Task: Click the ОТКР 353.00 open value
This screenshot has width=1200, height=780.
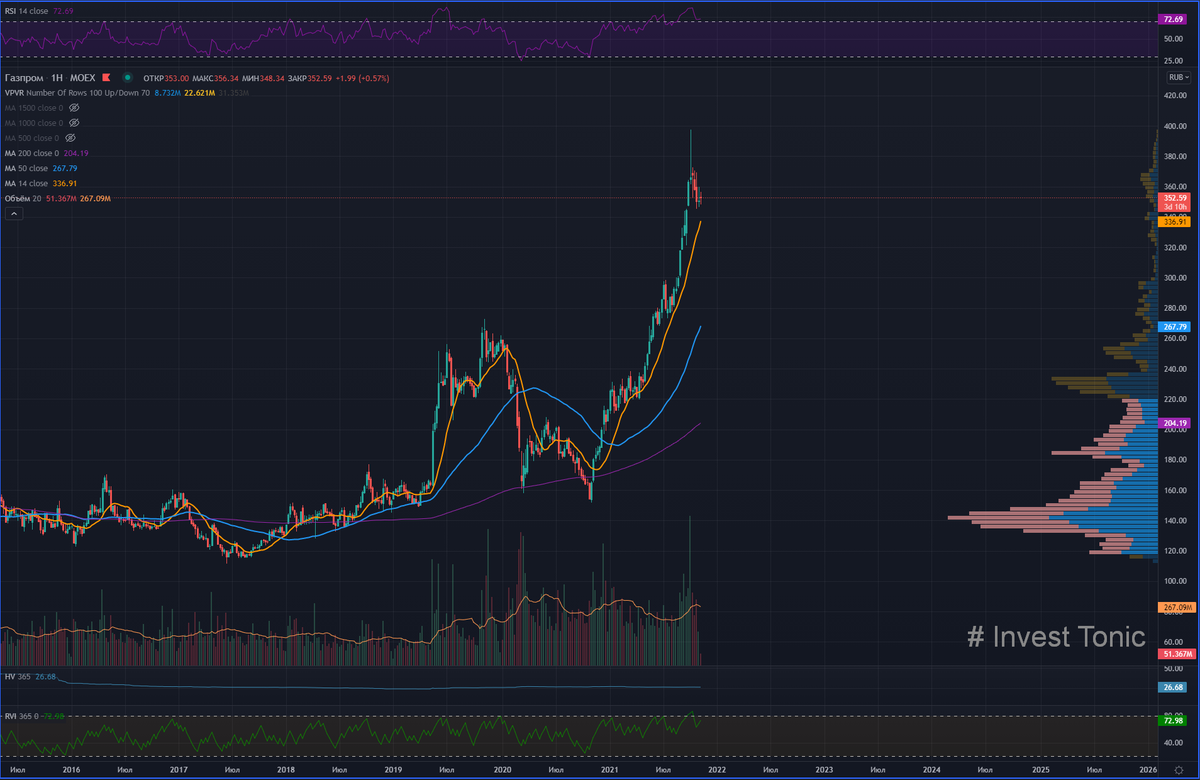Action: [166, 77]
